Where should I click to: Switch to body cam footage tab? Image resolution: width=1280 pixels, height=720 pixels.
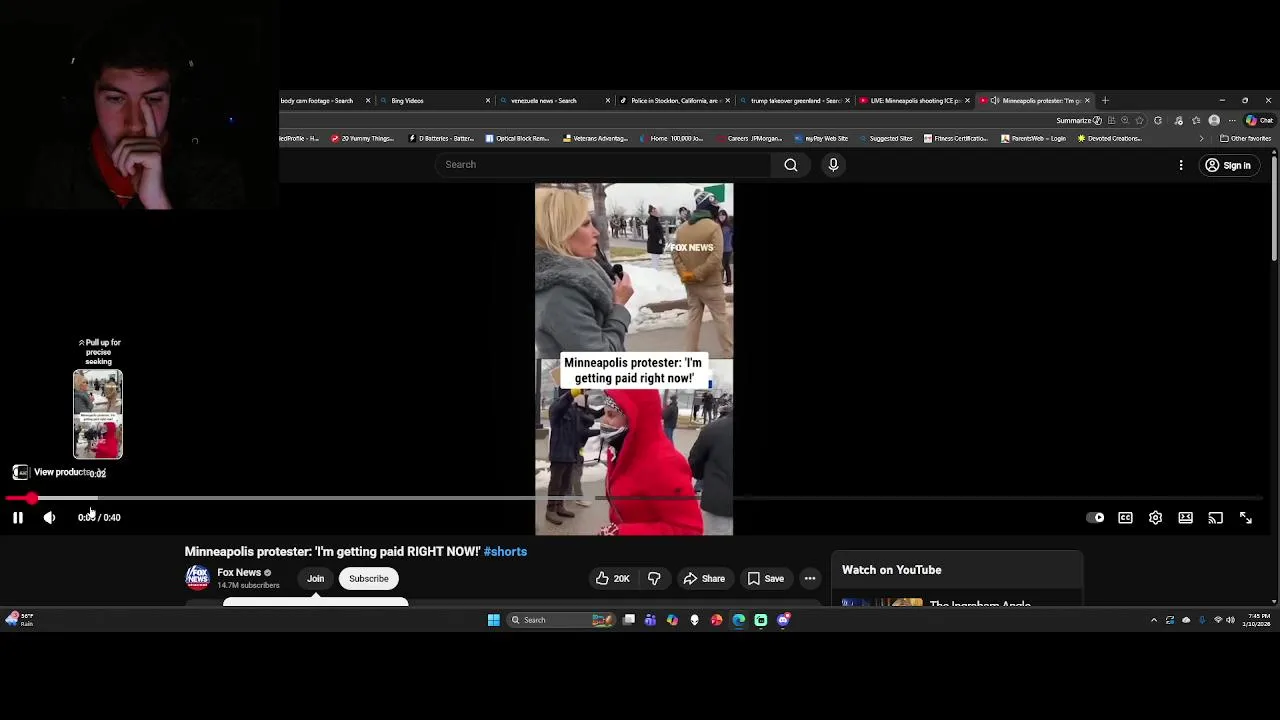coord(318,100)
